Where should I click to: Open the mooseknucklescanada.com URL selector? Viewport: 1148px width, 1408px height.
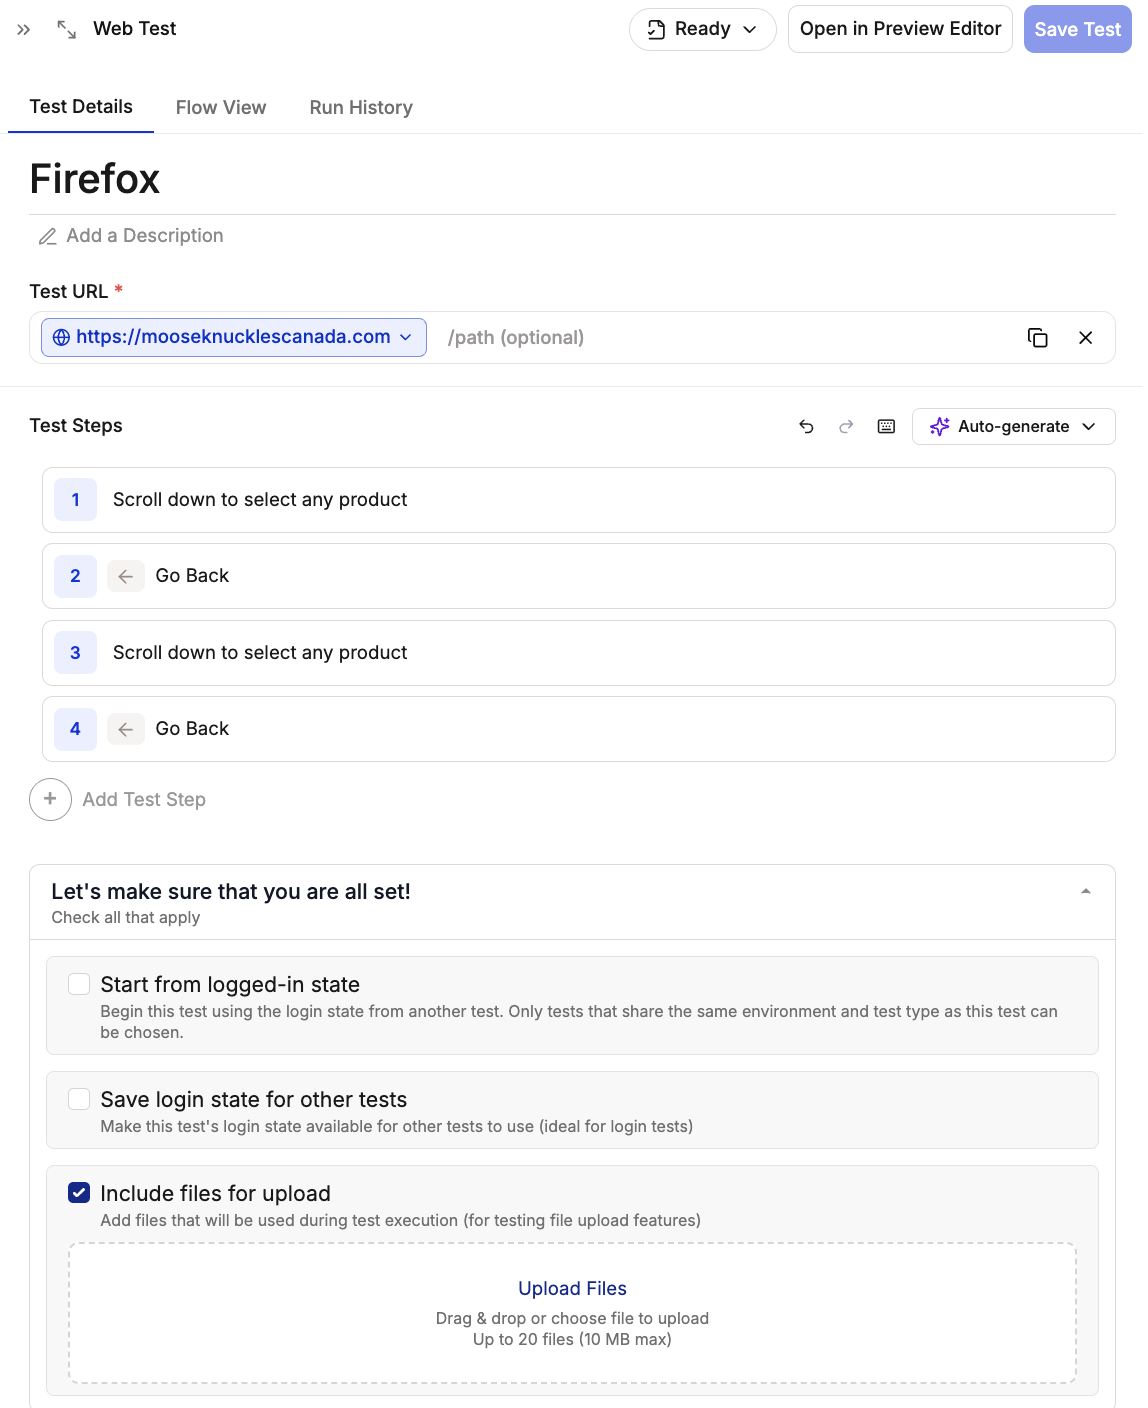point(234,337)
